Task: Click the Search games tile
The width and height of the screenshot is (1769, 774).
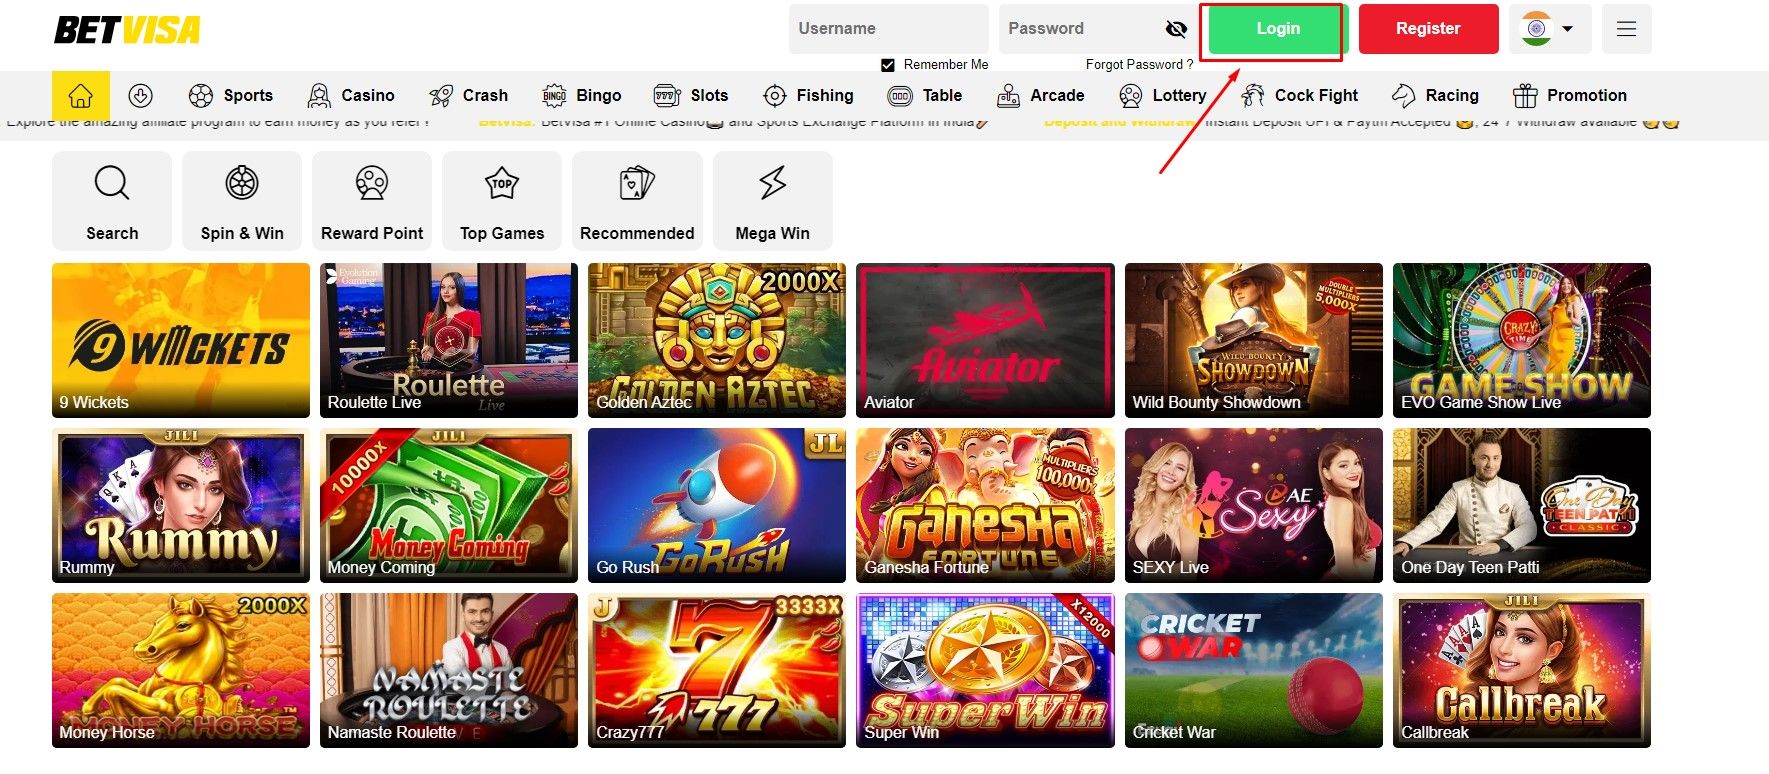Action: point(112,200)
